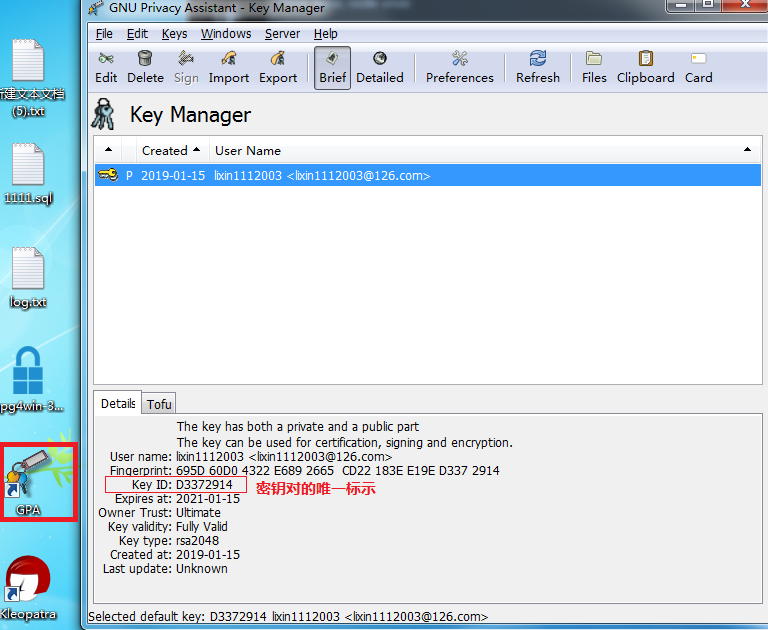Open the File menu
768x630 pixels.
pyautogui.click(x=104, y=34)
